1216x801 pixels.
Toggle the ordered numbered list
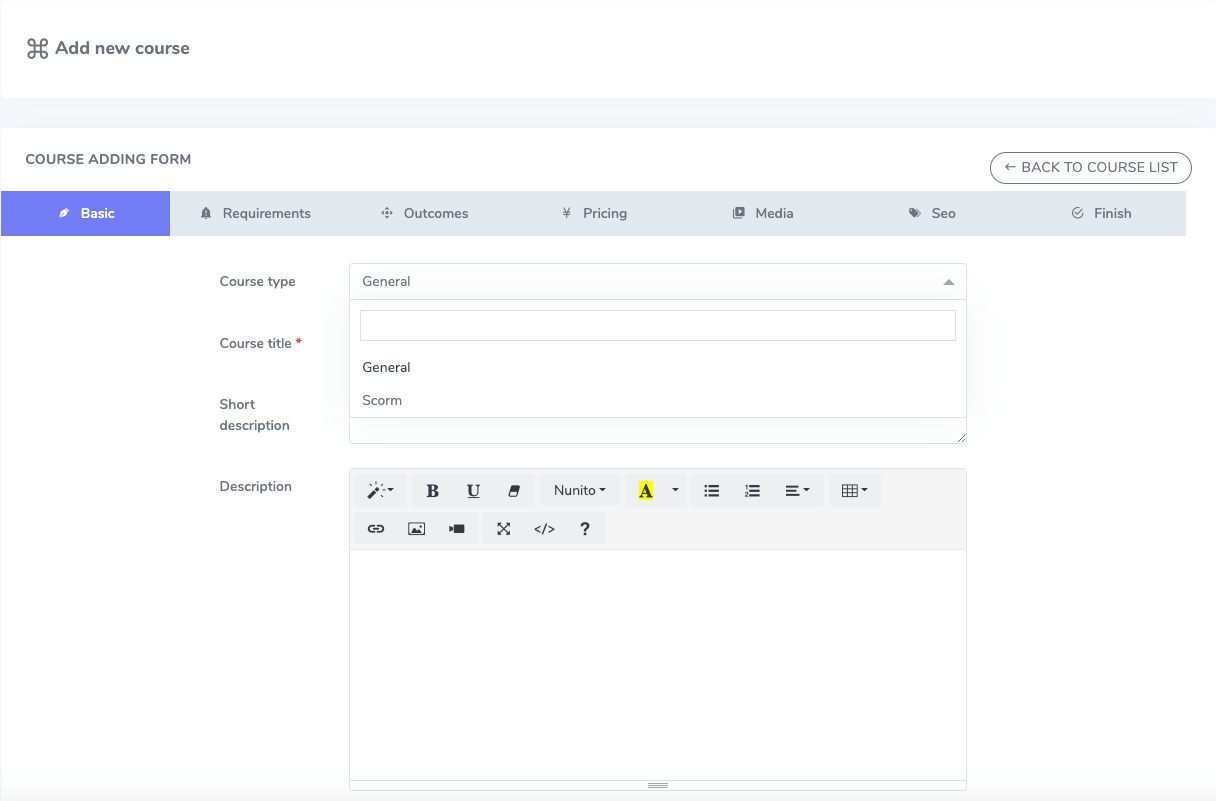pyautogui.click(x=753, y=491)
